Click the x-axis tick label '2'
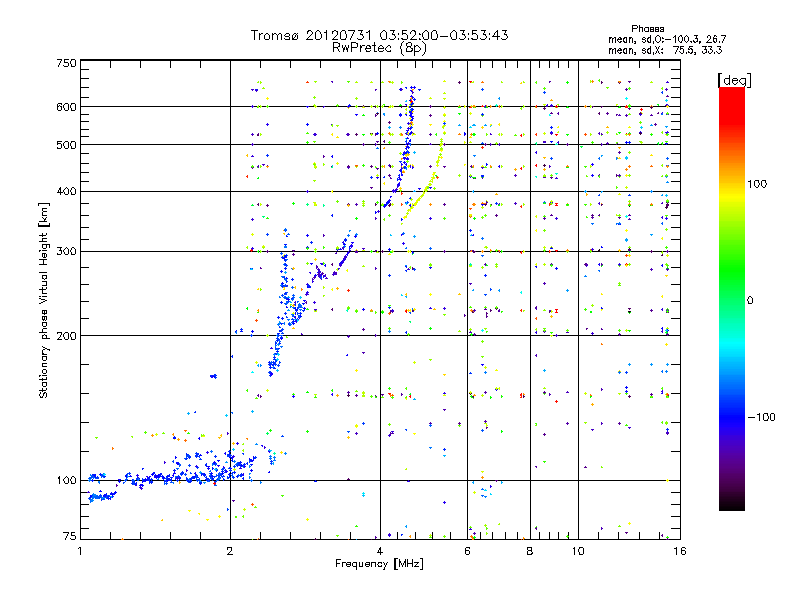The width and height of the screenshot is (800, 600). [x=230, y=551]
